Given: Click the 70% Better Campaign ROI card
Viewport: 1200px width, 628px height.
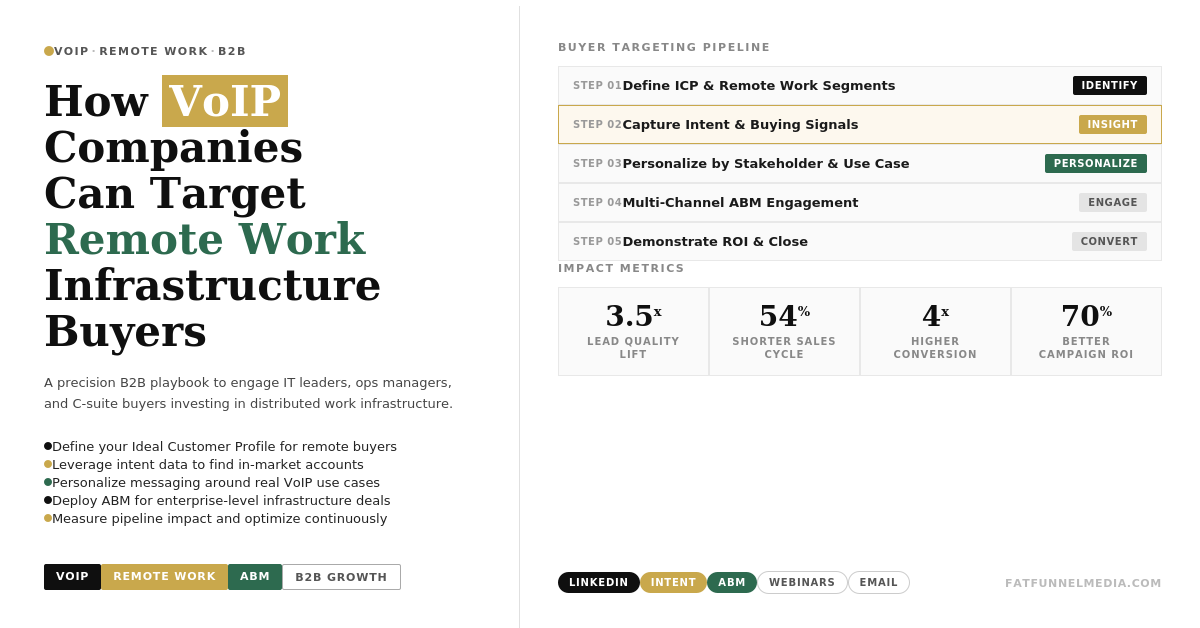Looking at the screenshot, I should (1086, 331).
